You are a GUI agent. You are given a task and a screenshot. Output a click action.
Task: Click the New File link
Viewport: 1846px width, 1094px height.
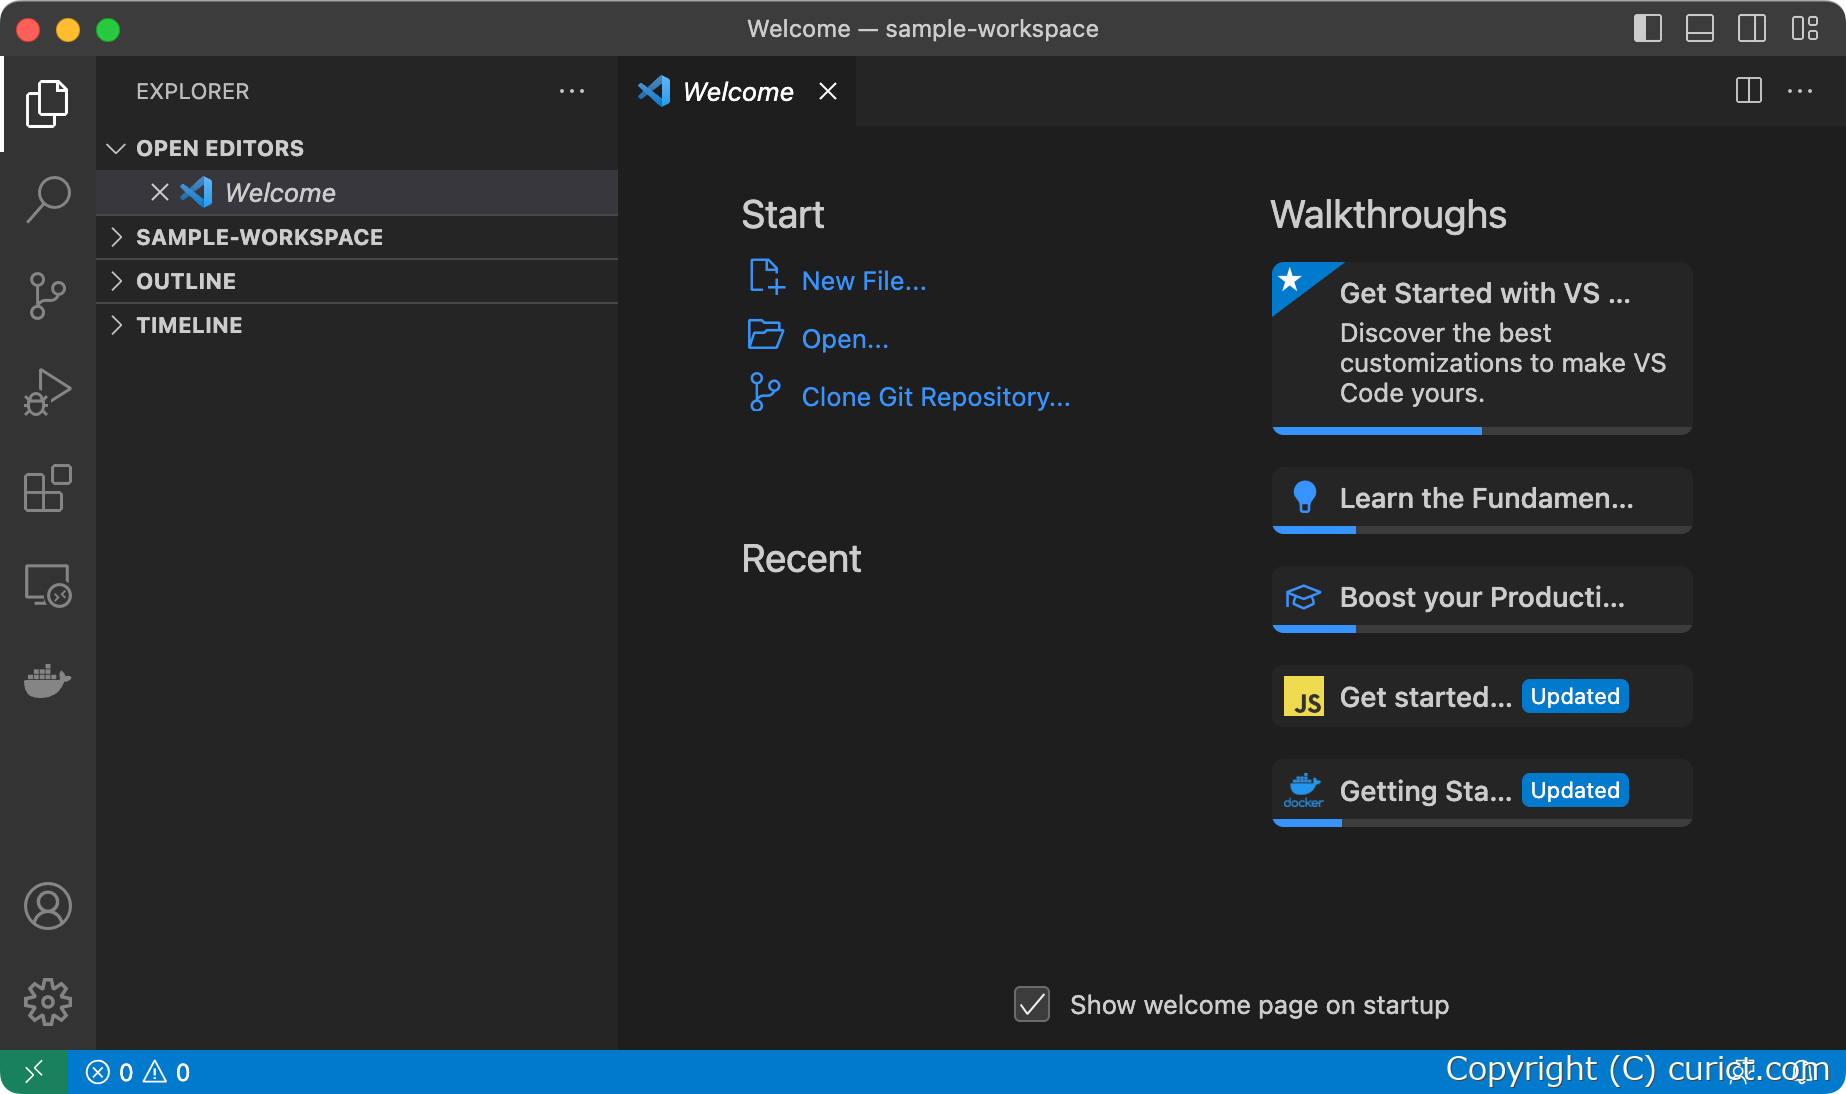point(863,280)
